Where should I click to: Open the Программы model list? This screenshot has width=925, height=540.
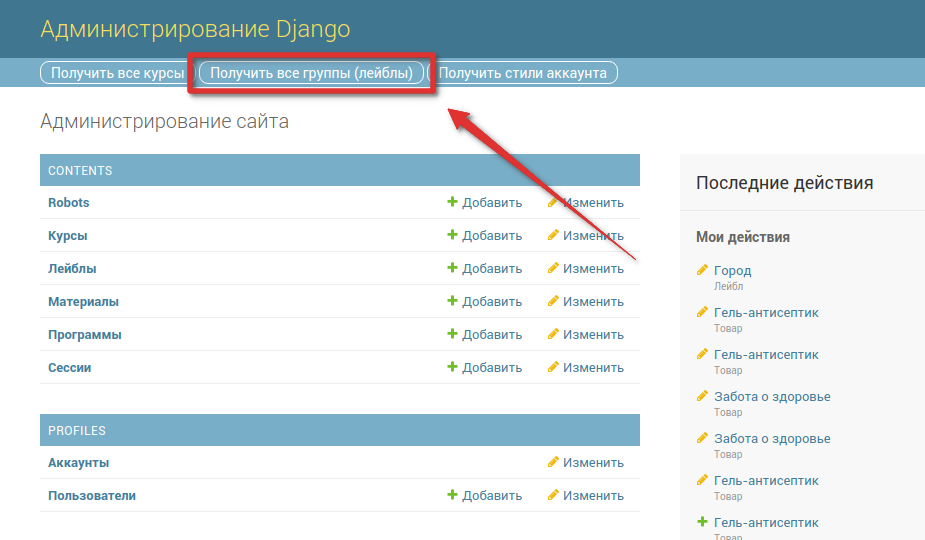(x=85, y=335)
